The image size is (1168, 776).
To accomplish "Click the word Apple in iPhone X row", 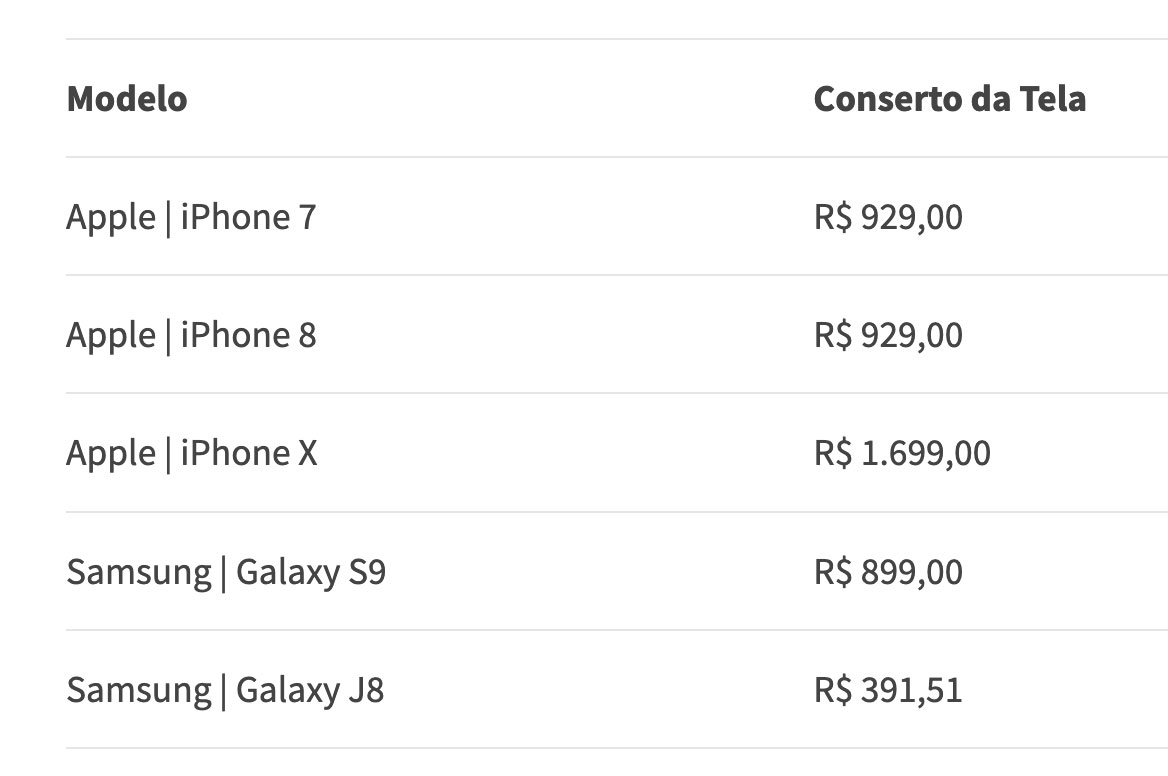I will [110, 453].
